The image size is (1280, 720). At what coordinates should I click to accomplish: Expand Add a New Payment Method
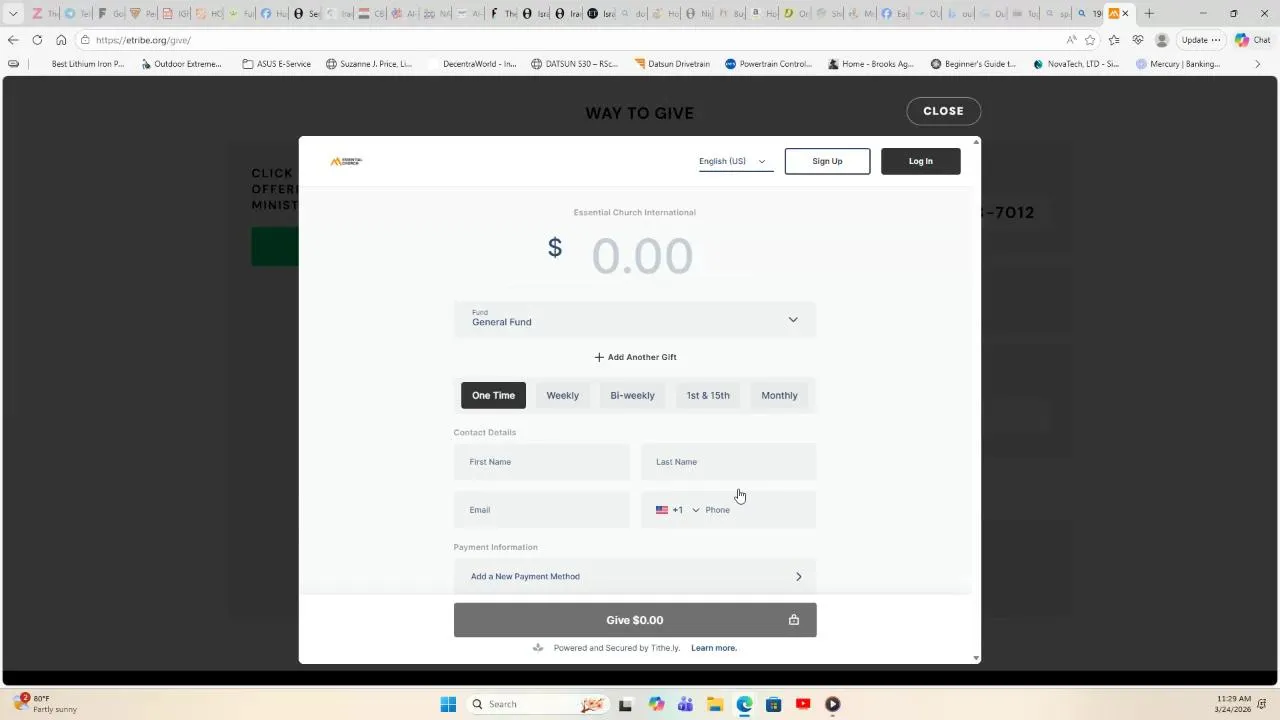635,576
